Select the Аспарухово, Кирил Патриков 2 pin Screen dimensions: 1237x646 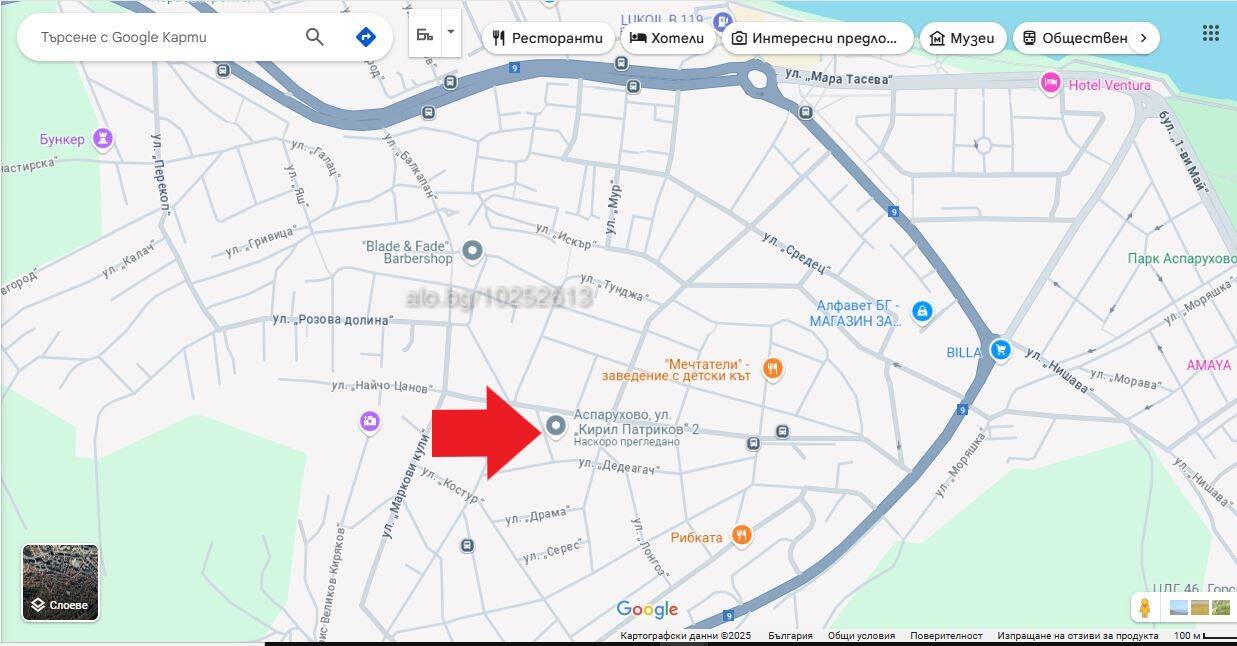(x=557, y=428)
